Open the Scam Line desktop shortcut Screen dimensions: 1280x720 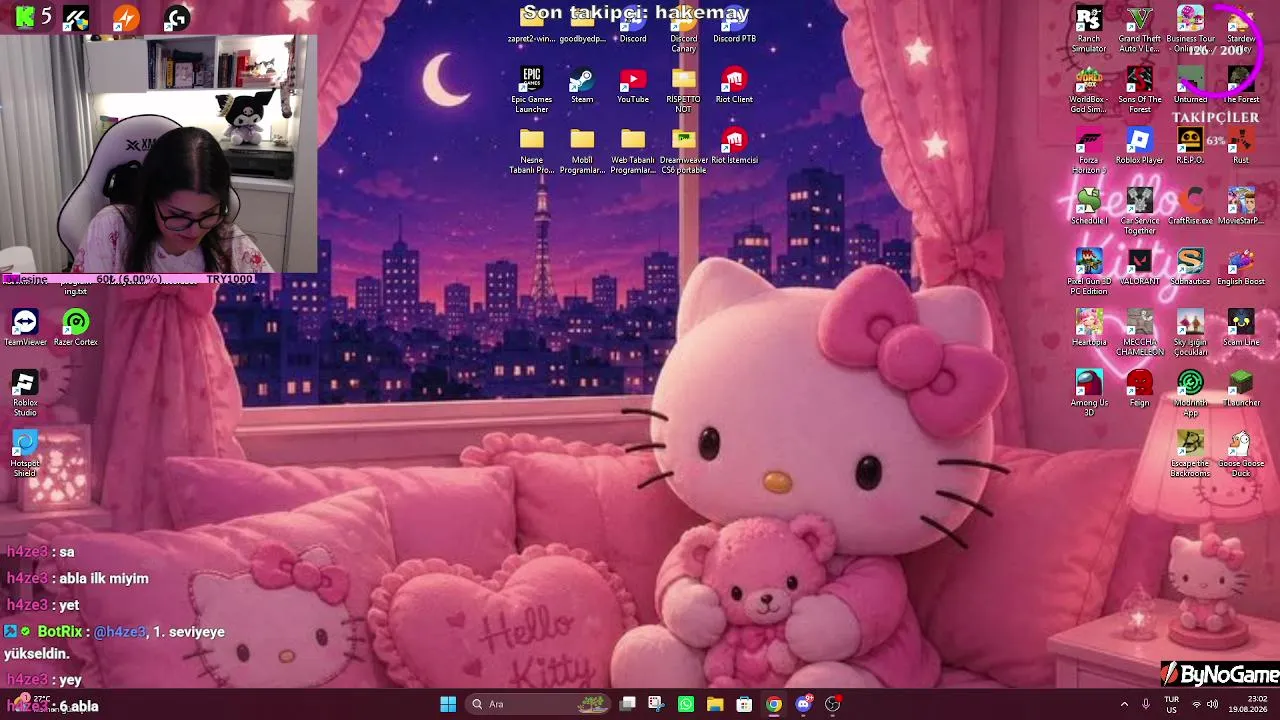coord(1241,328)
